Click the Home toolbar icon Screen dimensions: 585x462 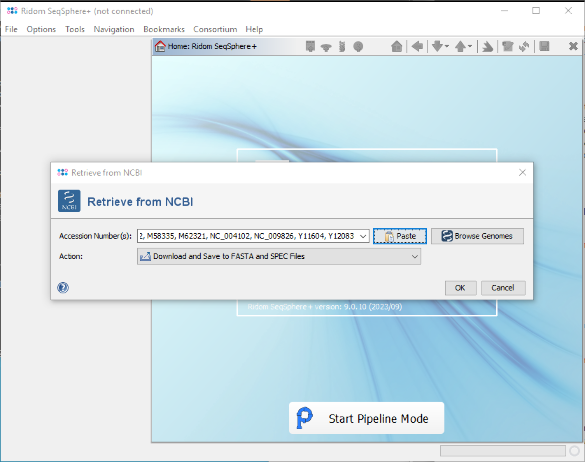(397, 47)
